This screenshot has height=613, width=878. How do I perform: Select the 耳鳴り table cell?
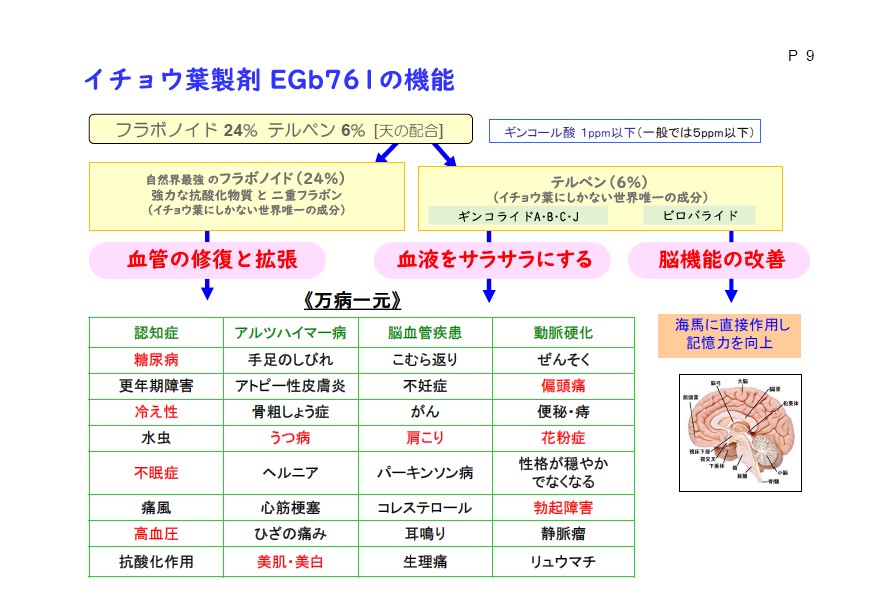(x=425, y=534)
